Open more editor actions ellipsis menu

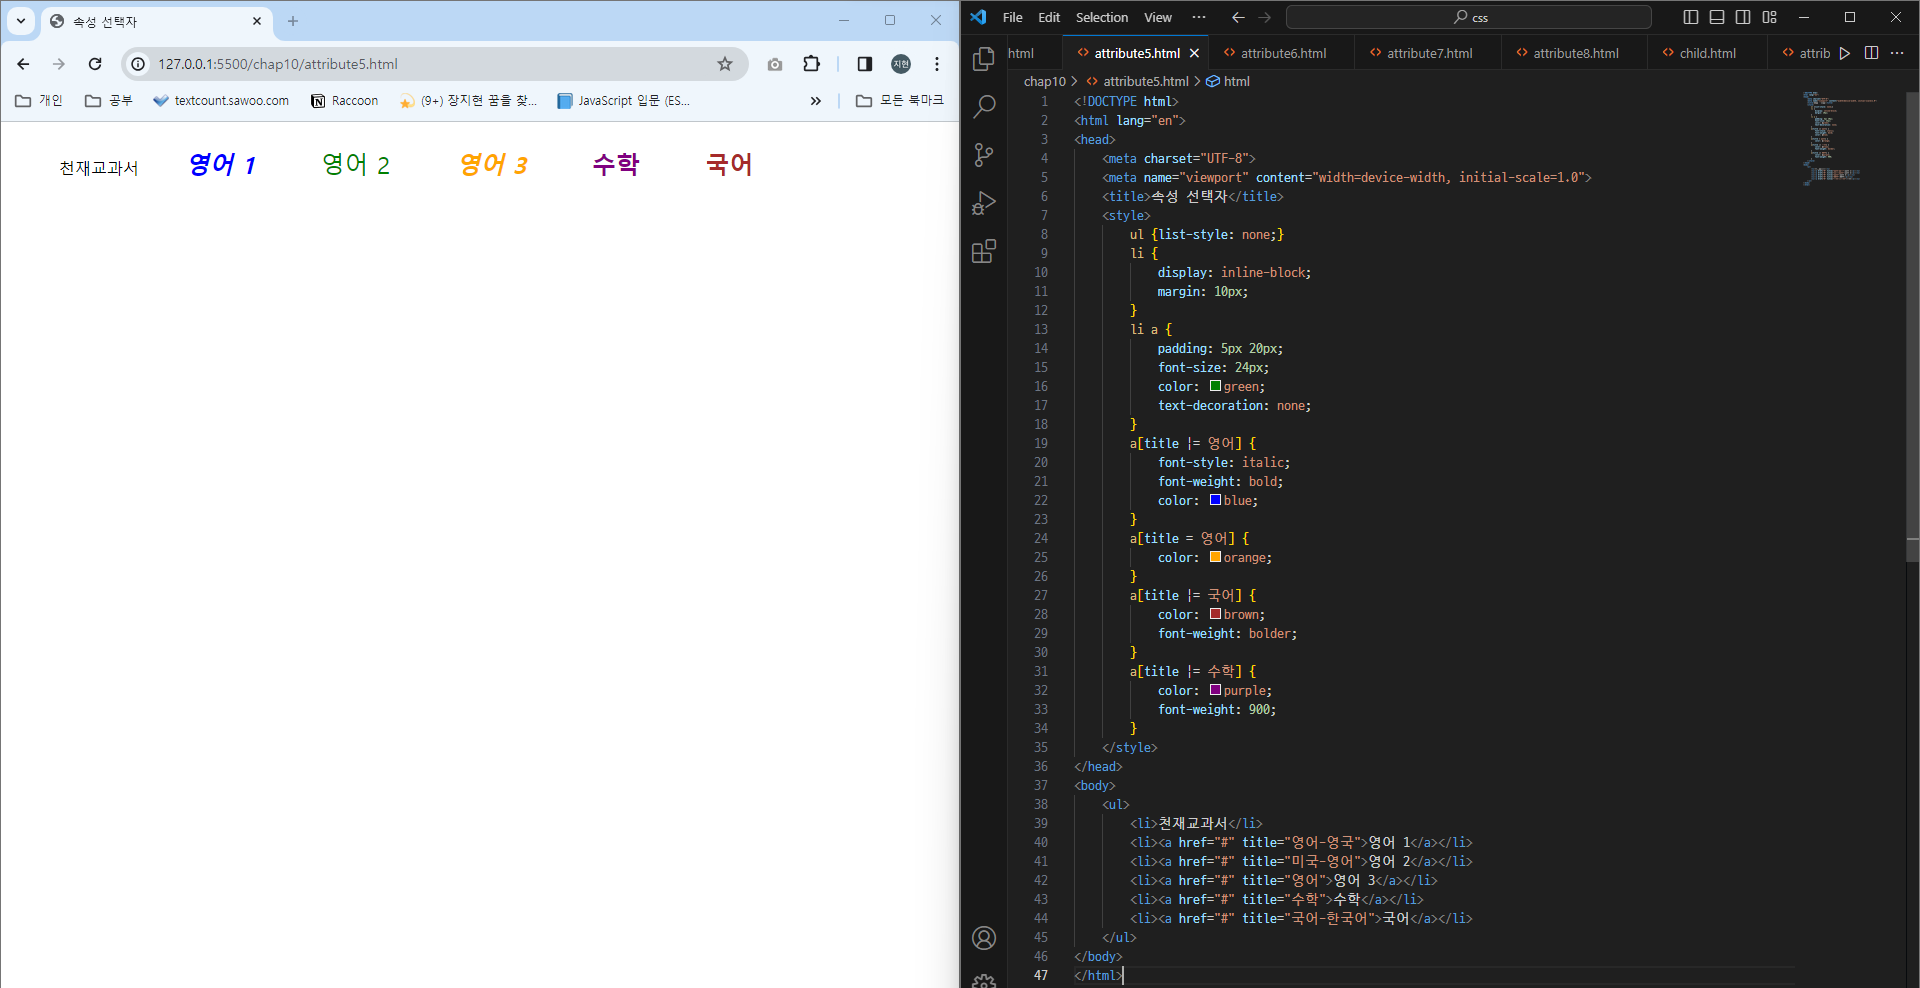tap(1897, 53)
